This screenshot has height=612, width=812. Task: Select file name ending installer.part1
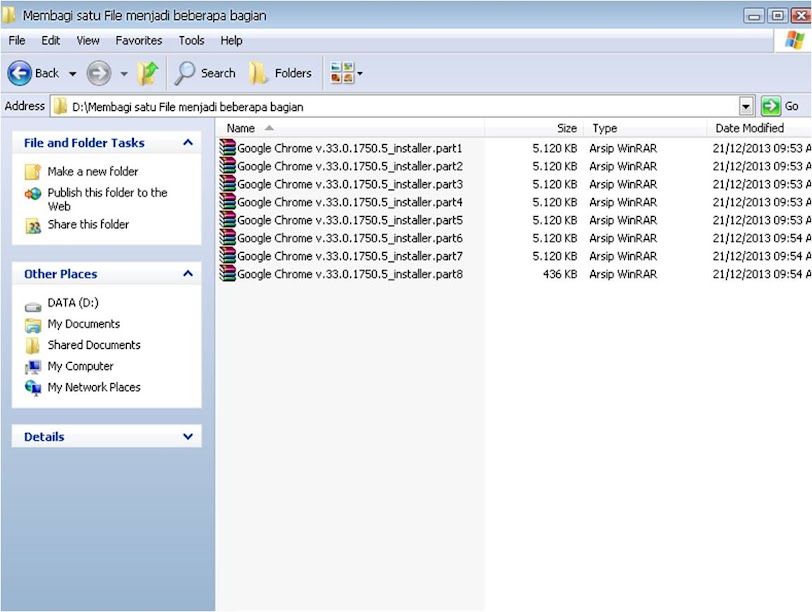(x=350, y=148)
